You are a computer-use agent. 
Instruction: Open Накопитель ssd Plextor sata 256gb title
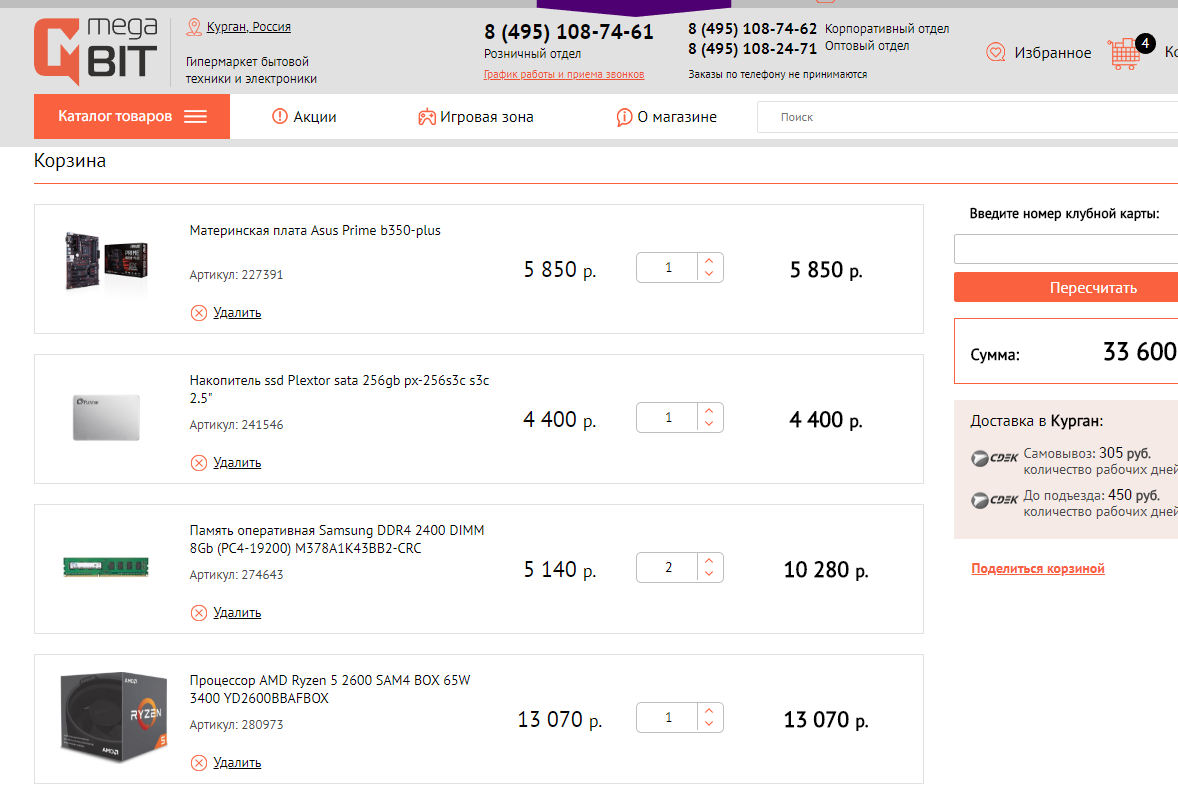click(340, 389)
